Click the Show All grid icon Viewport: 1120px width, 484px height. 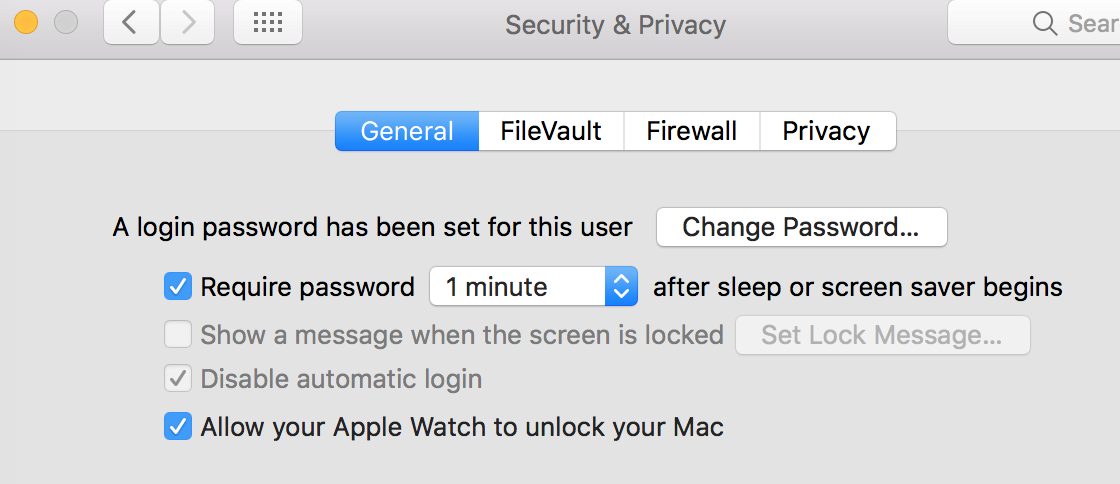tap(267, 23)
